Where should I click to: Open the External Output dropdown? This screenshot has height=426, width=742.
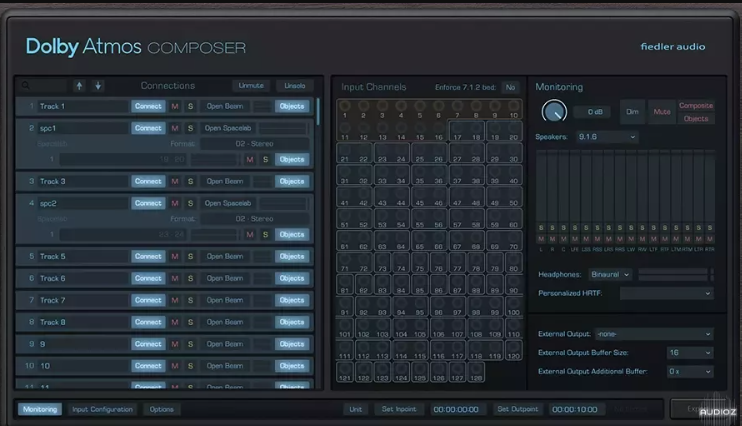pyautogui.click(x=654, y=334)
